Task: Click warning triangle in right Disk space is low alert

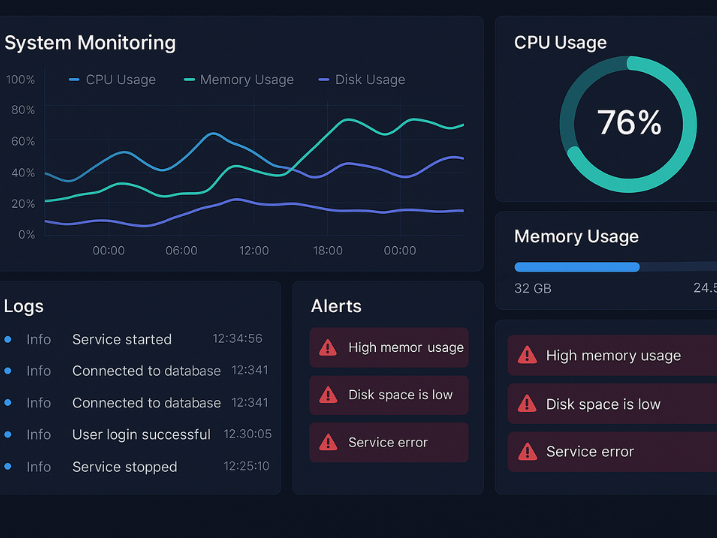Action: coord(526,404)
